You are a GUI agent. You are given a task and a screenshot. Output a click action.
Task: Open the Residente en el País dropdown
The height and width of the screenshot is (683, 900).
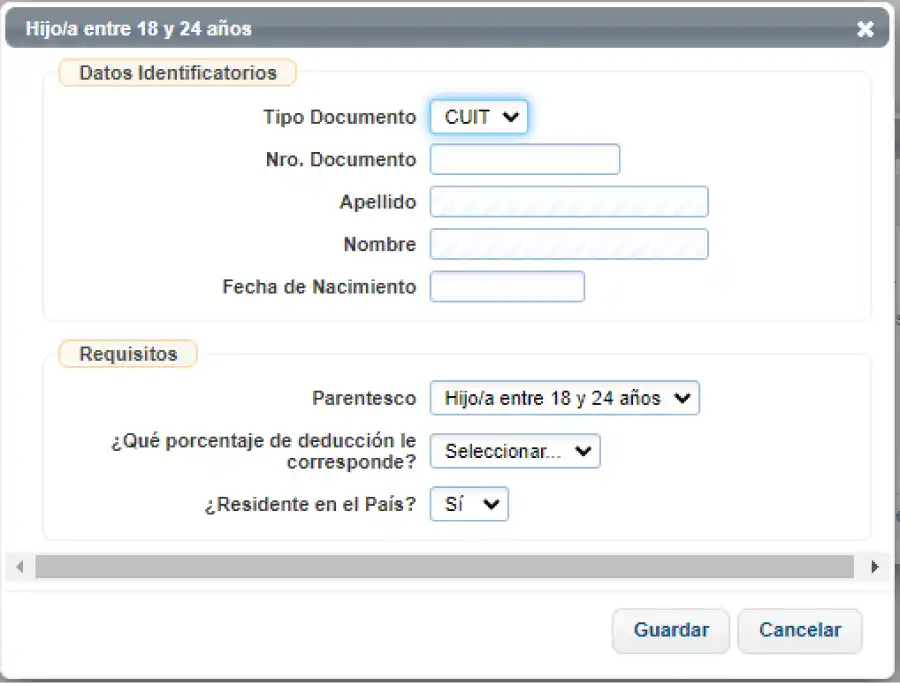click(x=468, y=504)
